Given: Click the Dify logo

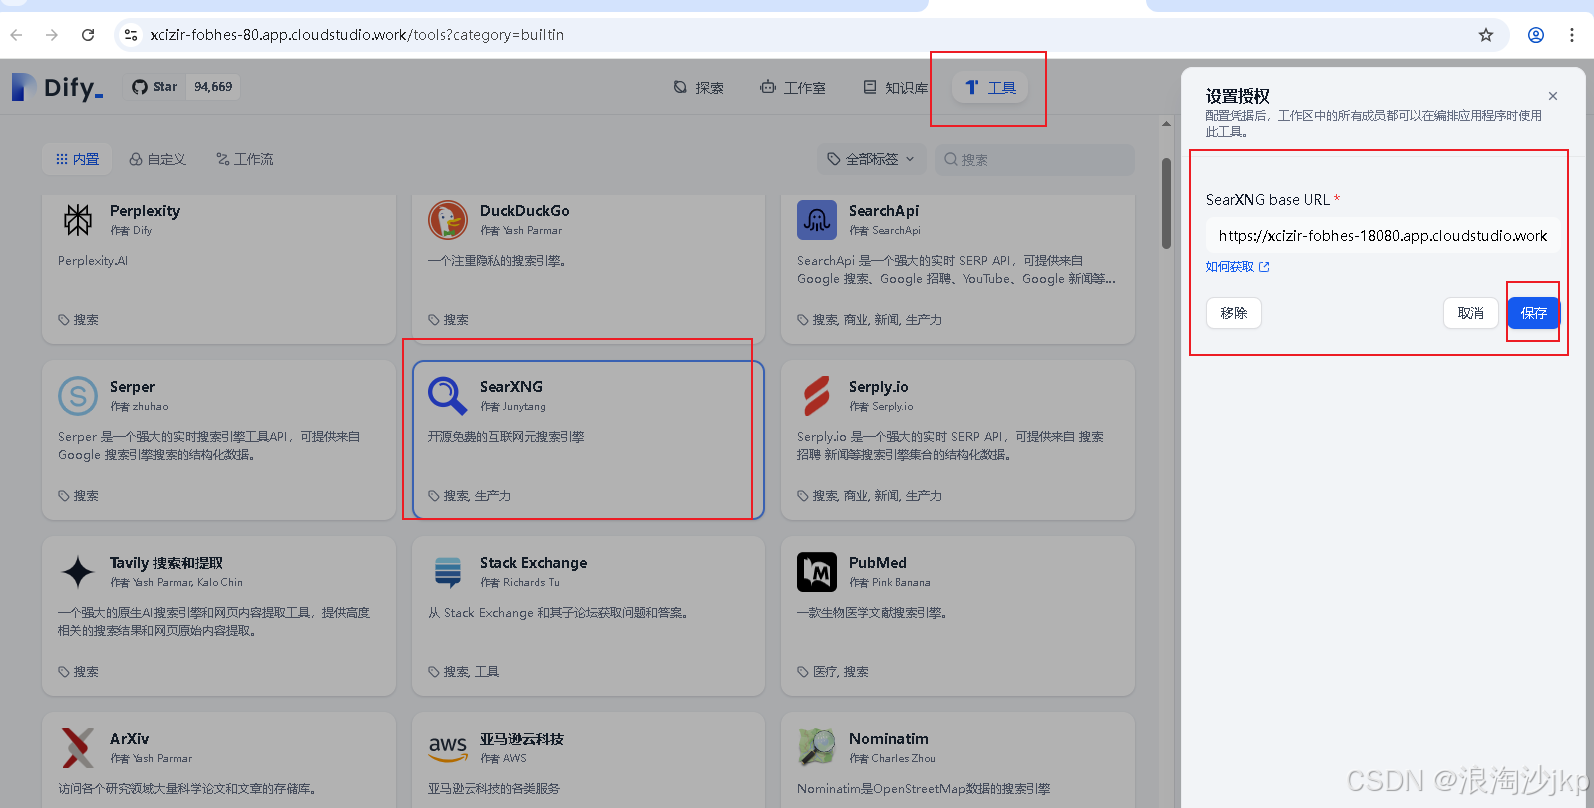Looking at the screenshot, I should (x=57, y=87).
